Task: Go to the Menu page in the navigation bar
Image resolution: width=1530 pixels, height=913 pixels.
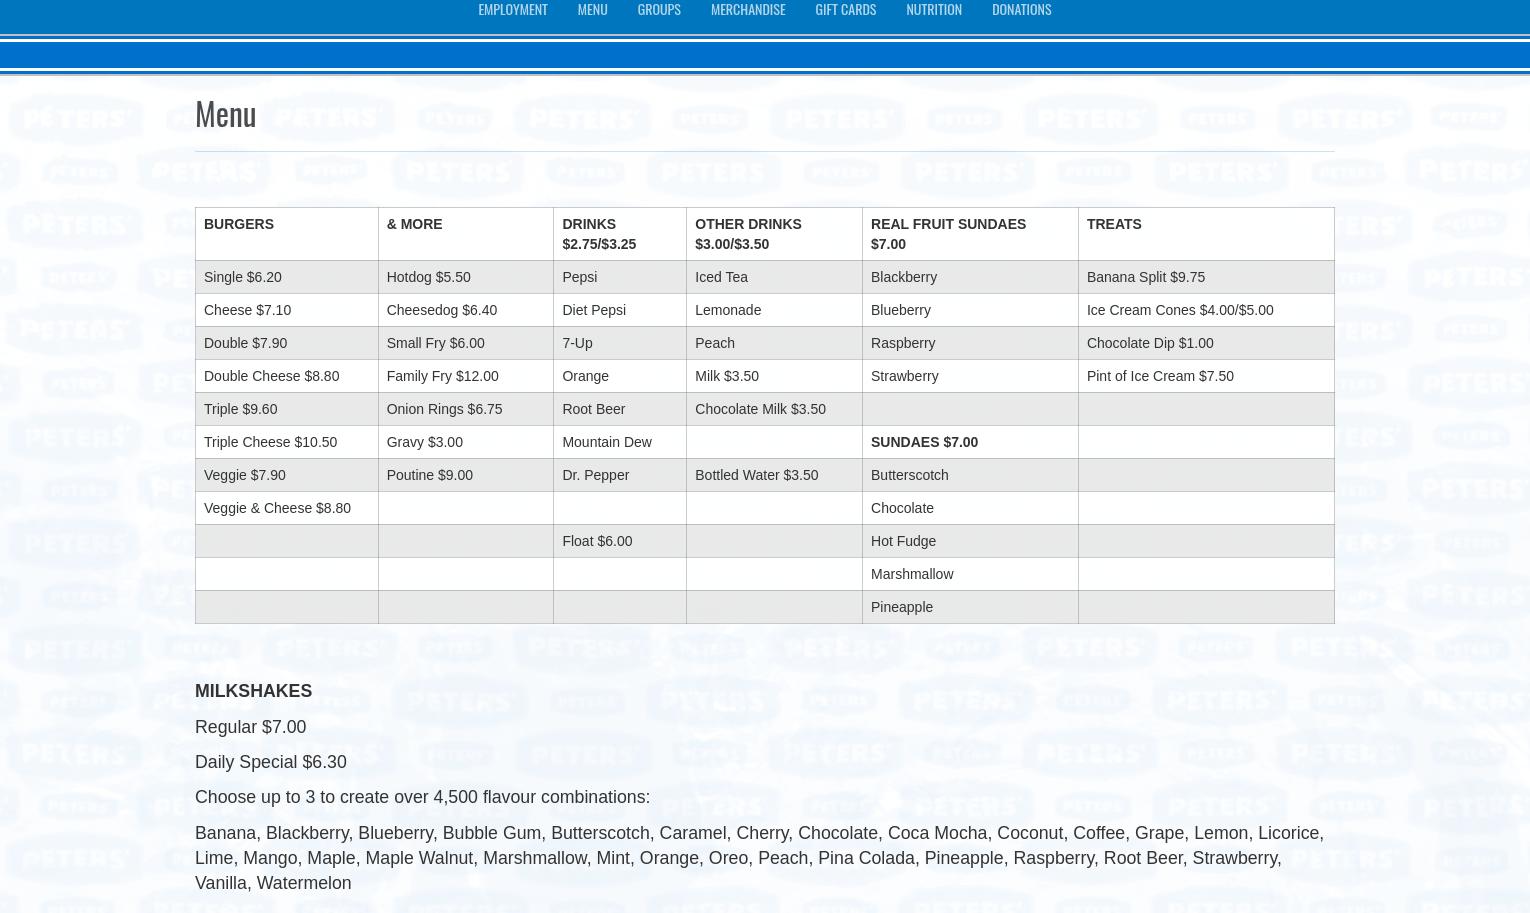Action: [592, 10]
